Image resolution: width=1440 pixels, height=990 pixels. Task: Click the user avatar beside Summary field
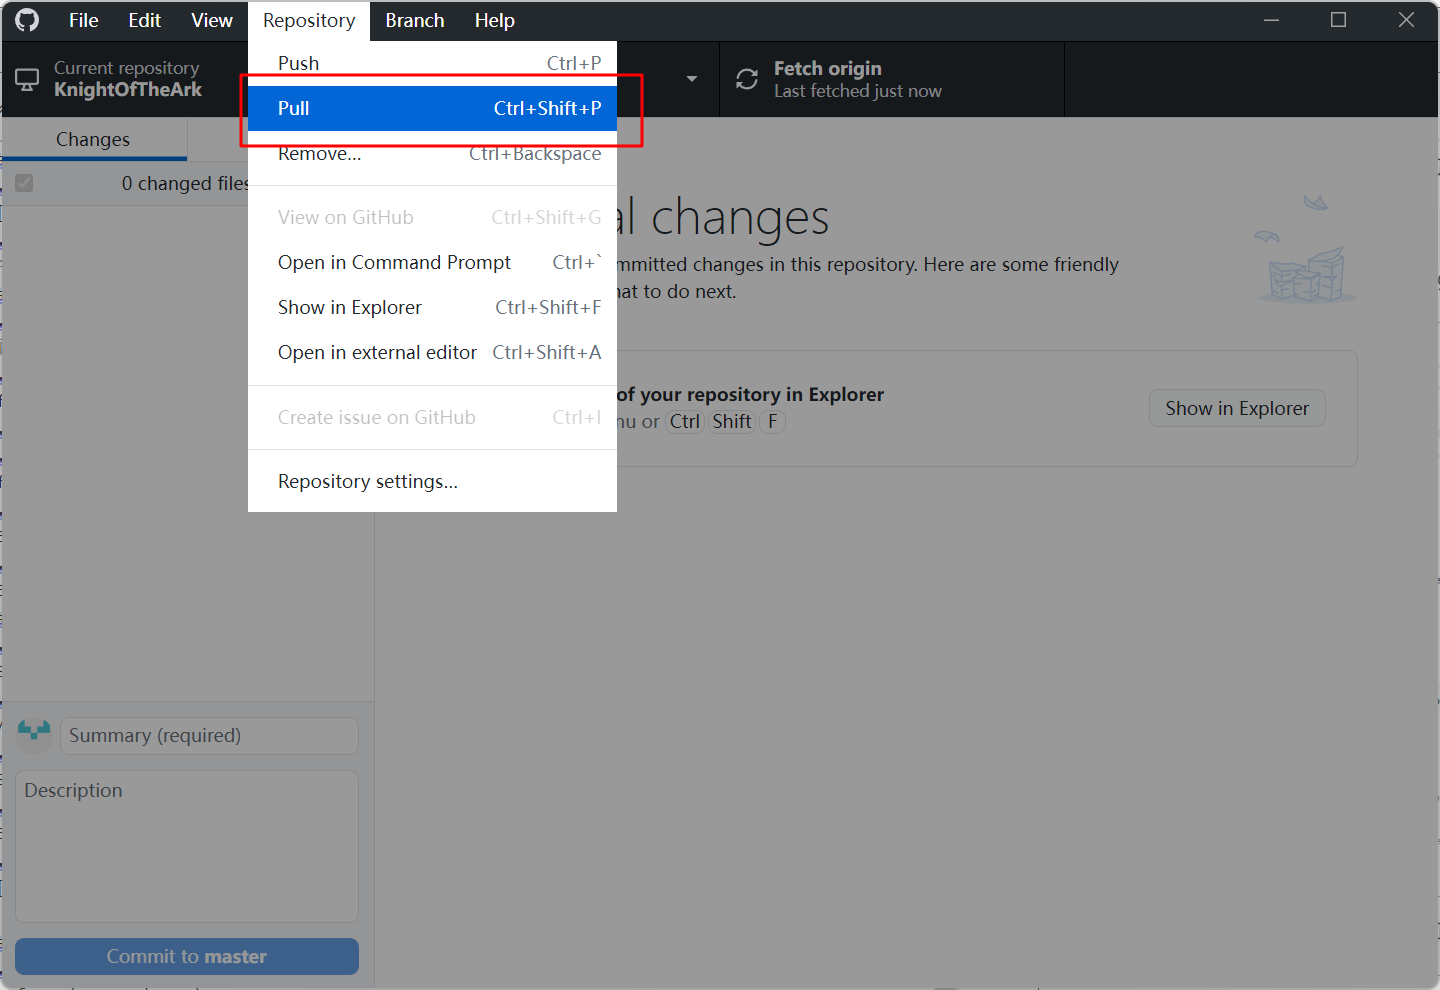click(34, 735)
